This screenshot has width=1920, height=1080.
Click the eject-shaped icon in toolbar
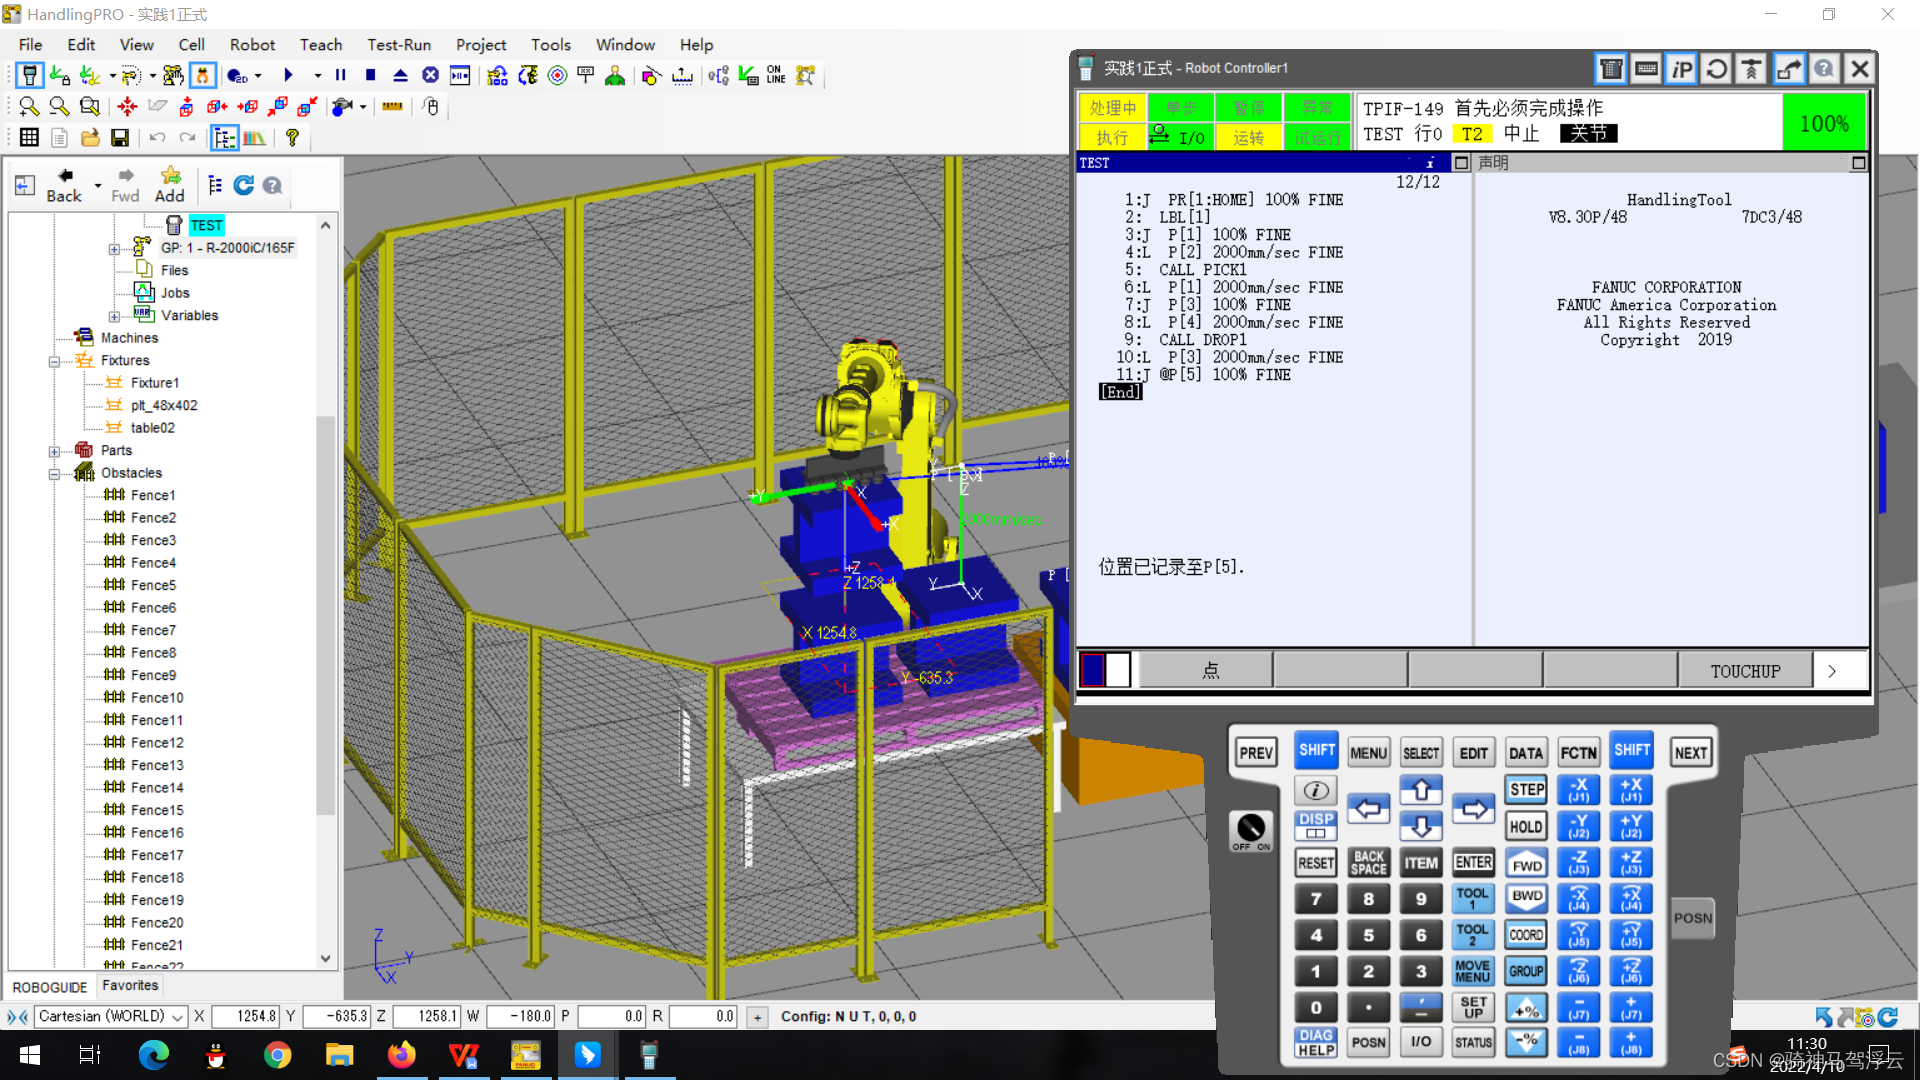point(400,75)
